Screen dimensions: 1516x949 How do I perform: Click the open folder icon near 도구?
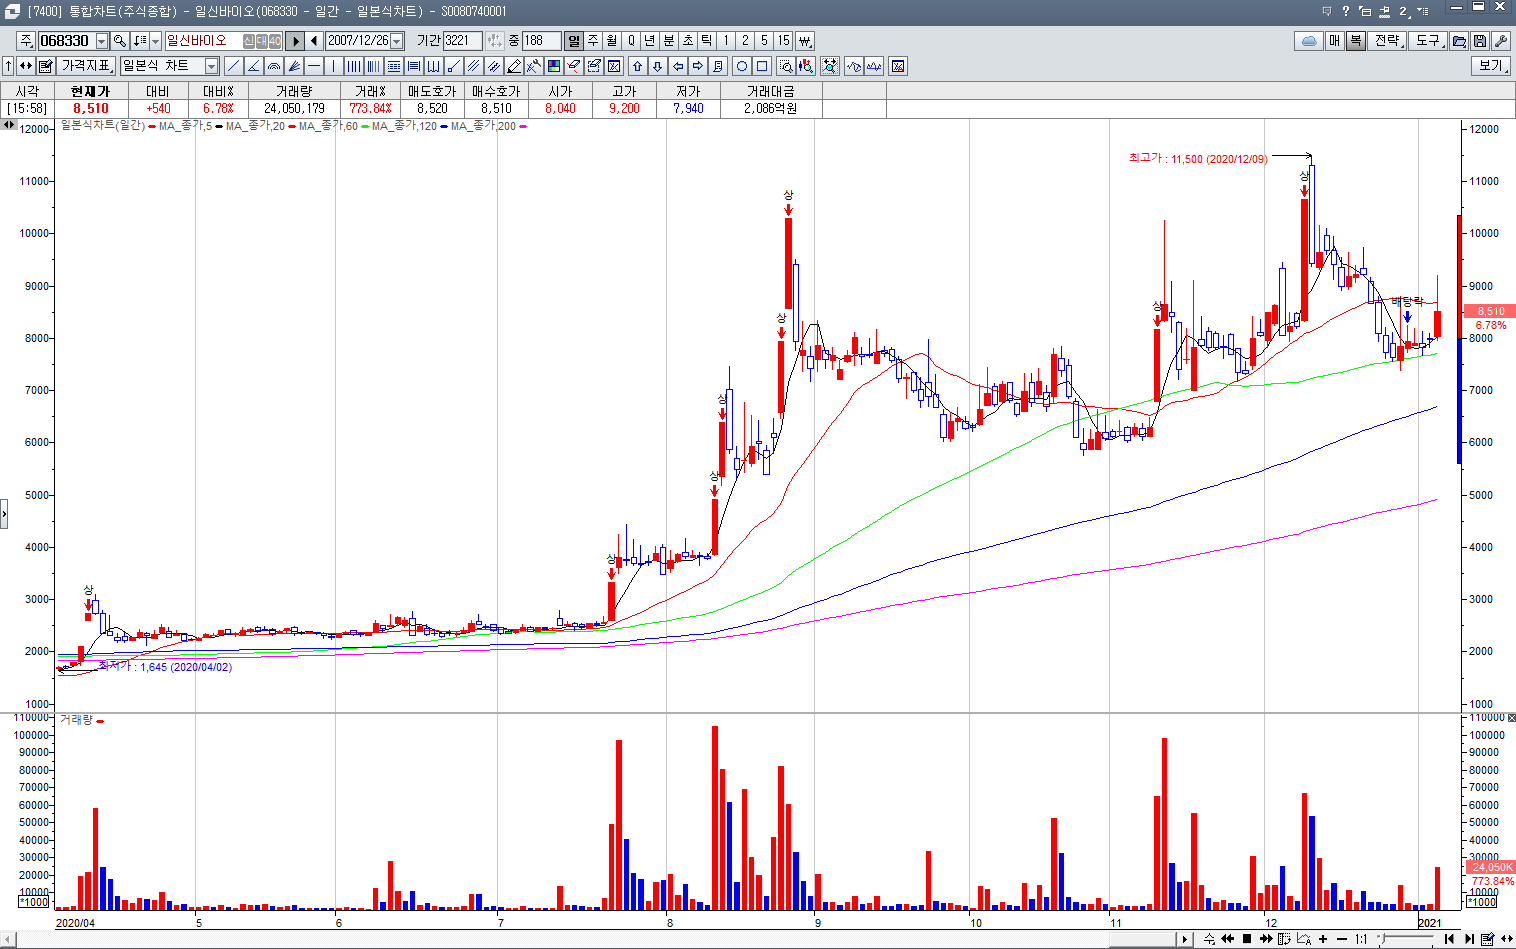[1459, 41]
